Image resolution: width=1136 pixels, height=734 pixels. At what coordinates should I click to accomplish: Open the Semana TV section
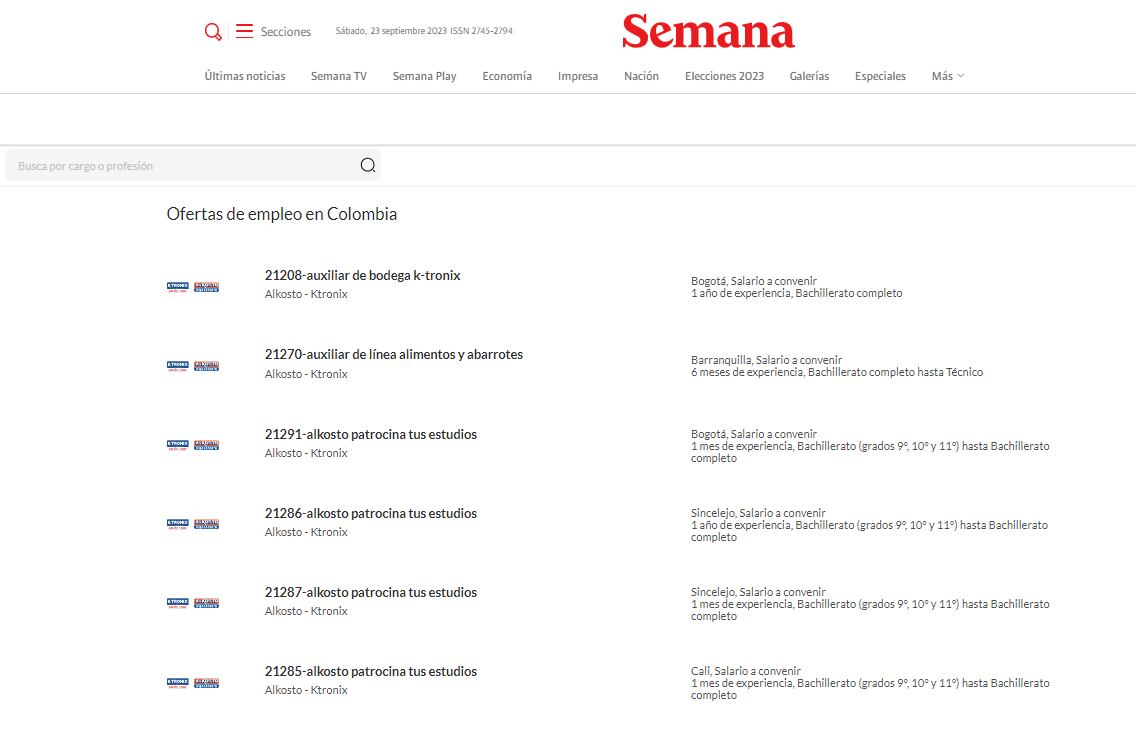(338, 75)
